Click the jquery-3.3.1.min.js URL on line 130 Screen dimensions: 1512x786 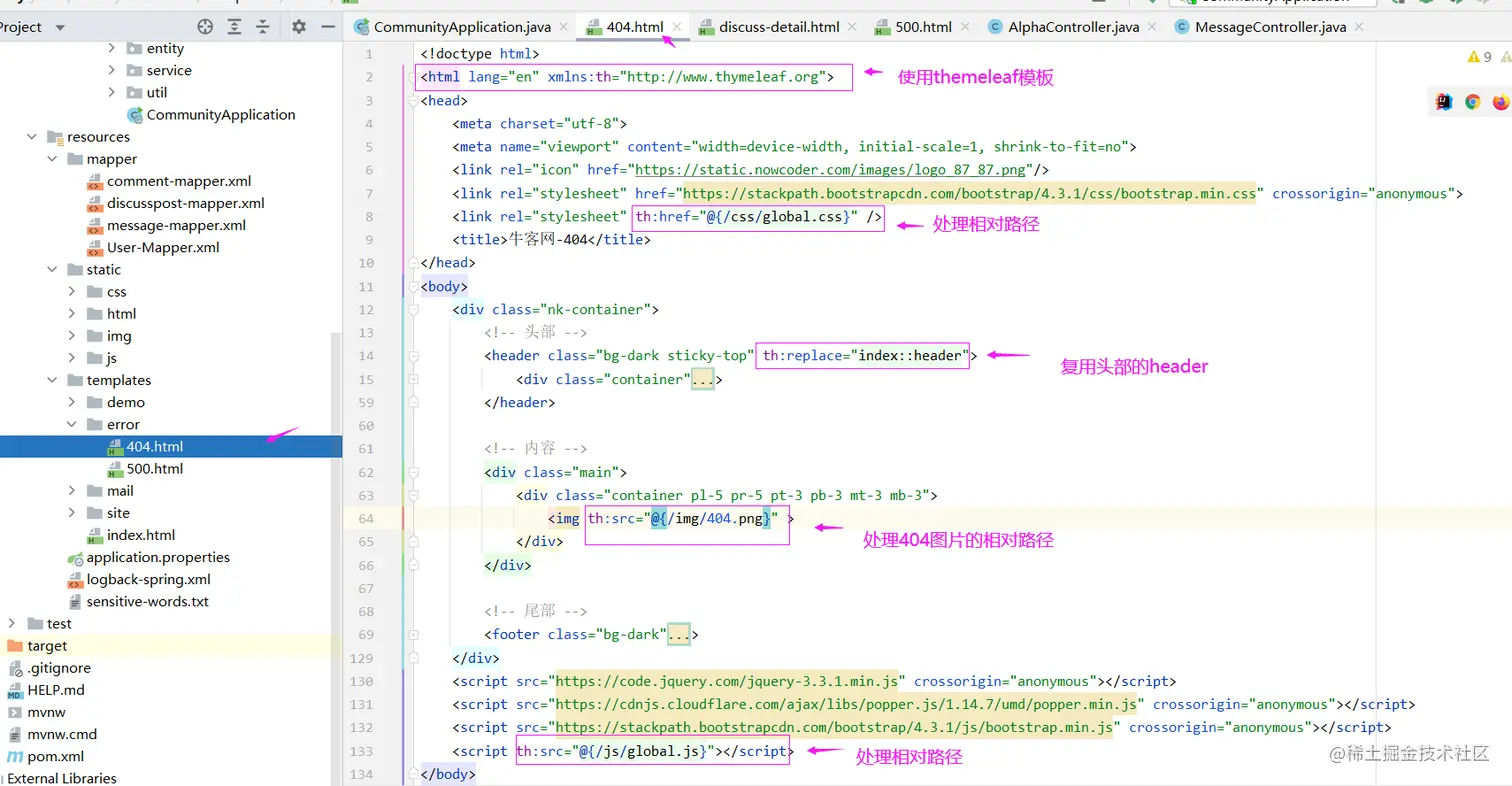point(727,681)
